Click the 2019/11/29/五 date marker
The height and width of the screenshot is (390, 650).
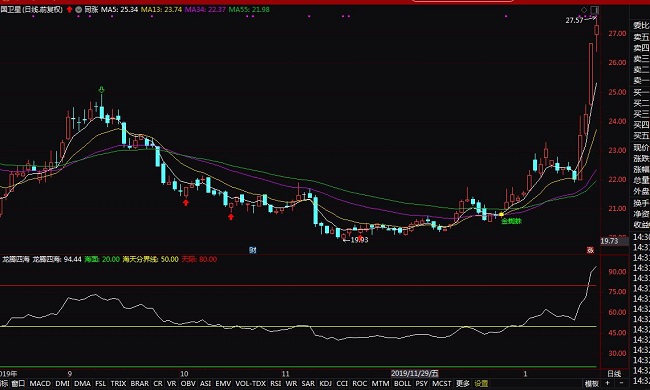[415, 373]
